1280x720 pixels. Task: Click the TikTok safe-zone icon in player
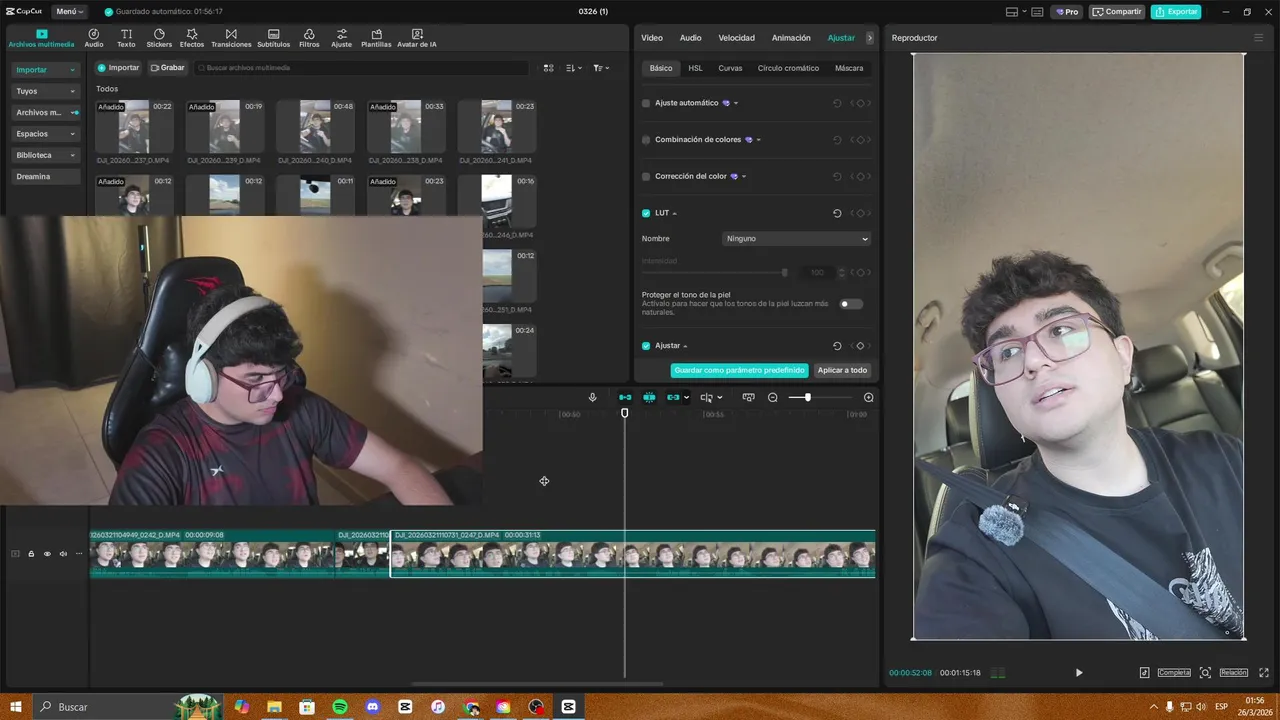click(1144, 673)
